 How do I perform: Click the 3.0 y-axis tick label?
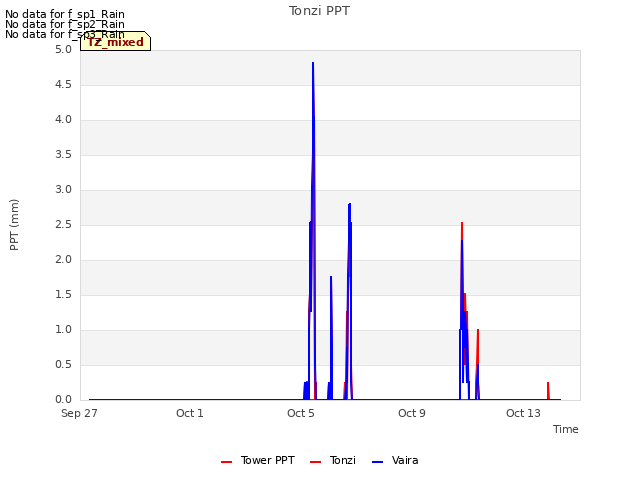pos(63,190)
